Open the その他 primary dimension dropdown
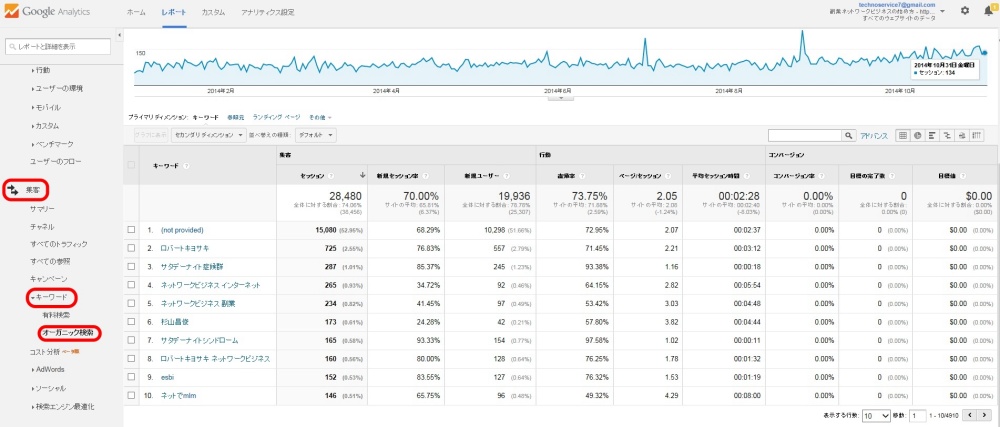This screenshot has height=427, width=1000. click(x=320, y=117)
